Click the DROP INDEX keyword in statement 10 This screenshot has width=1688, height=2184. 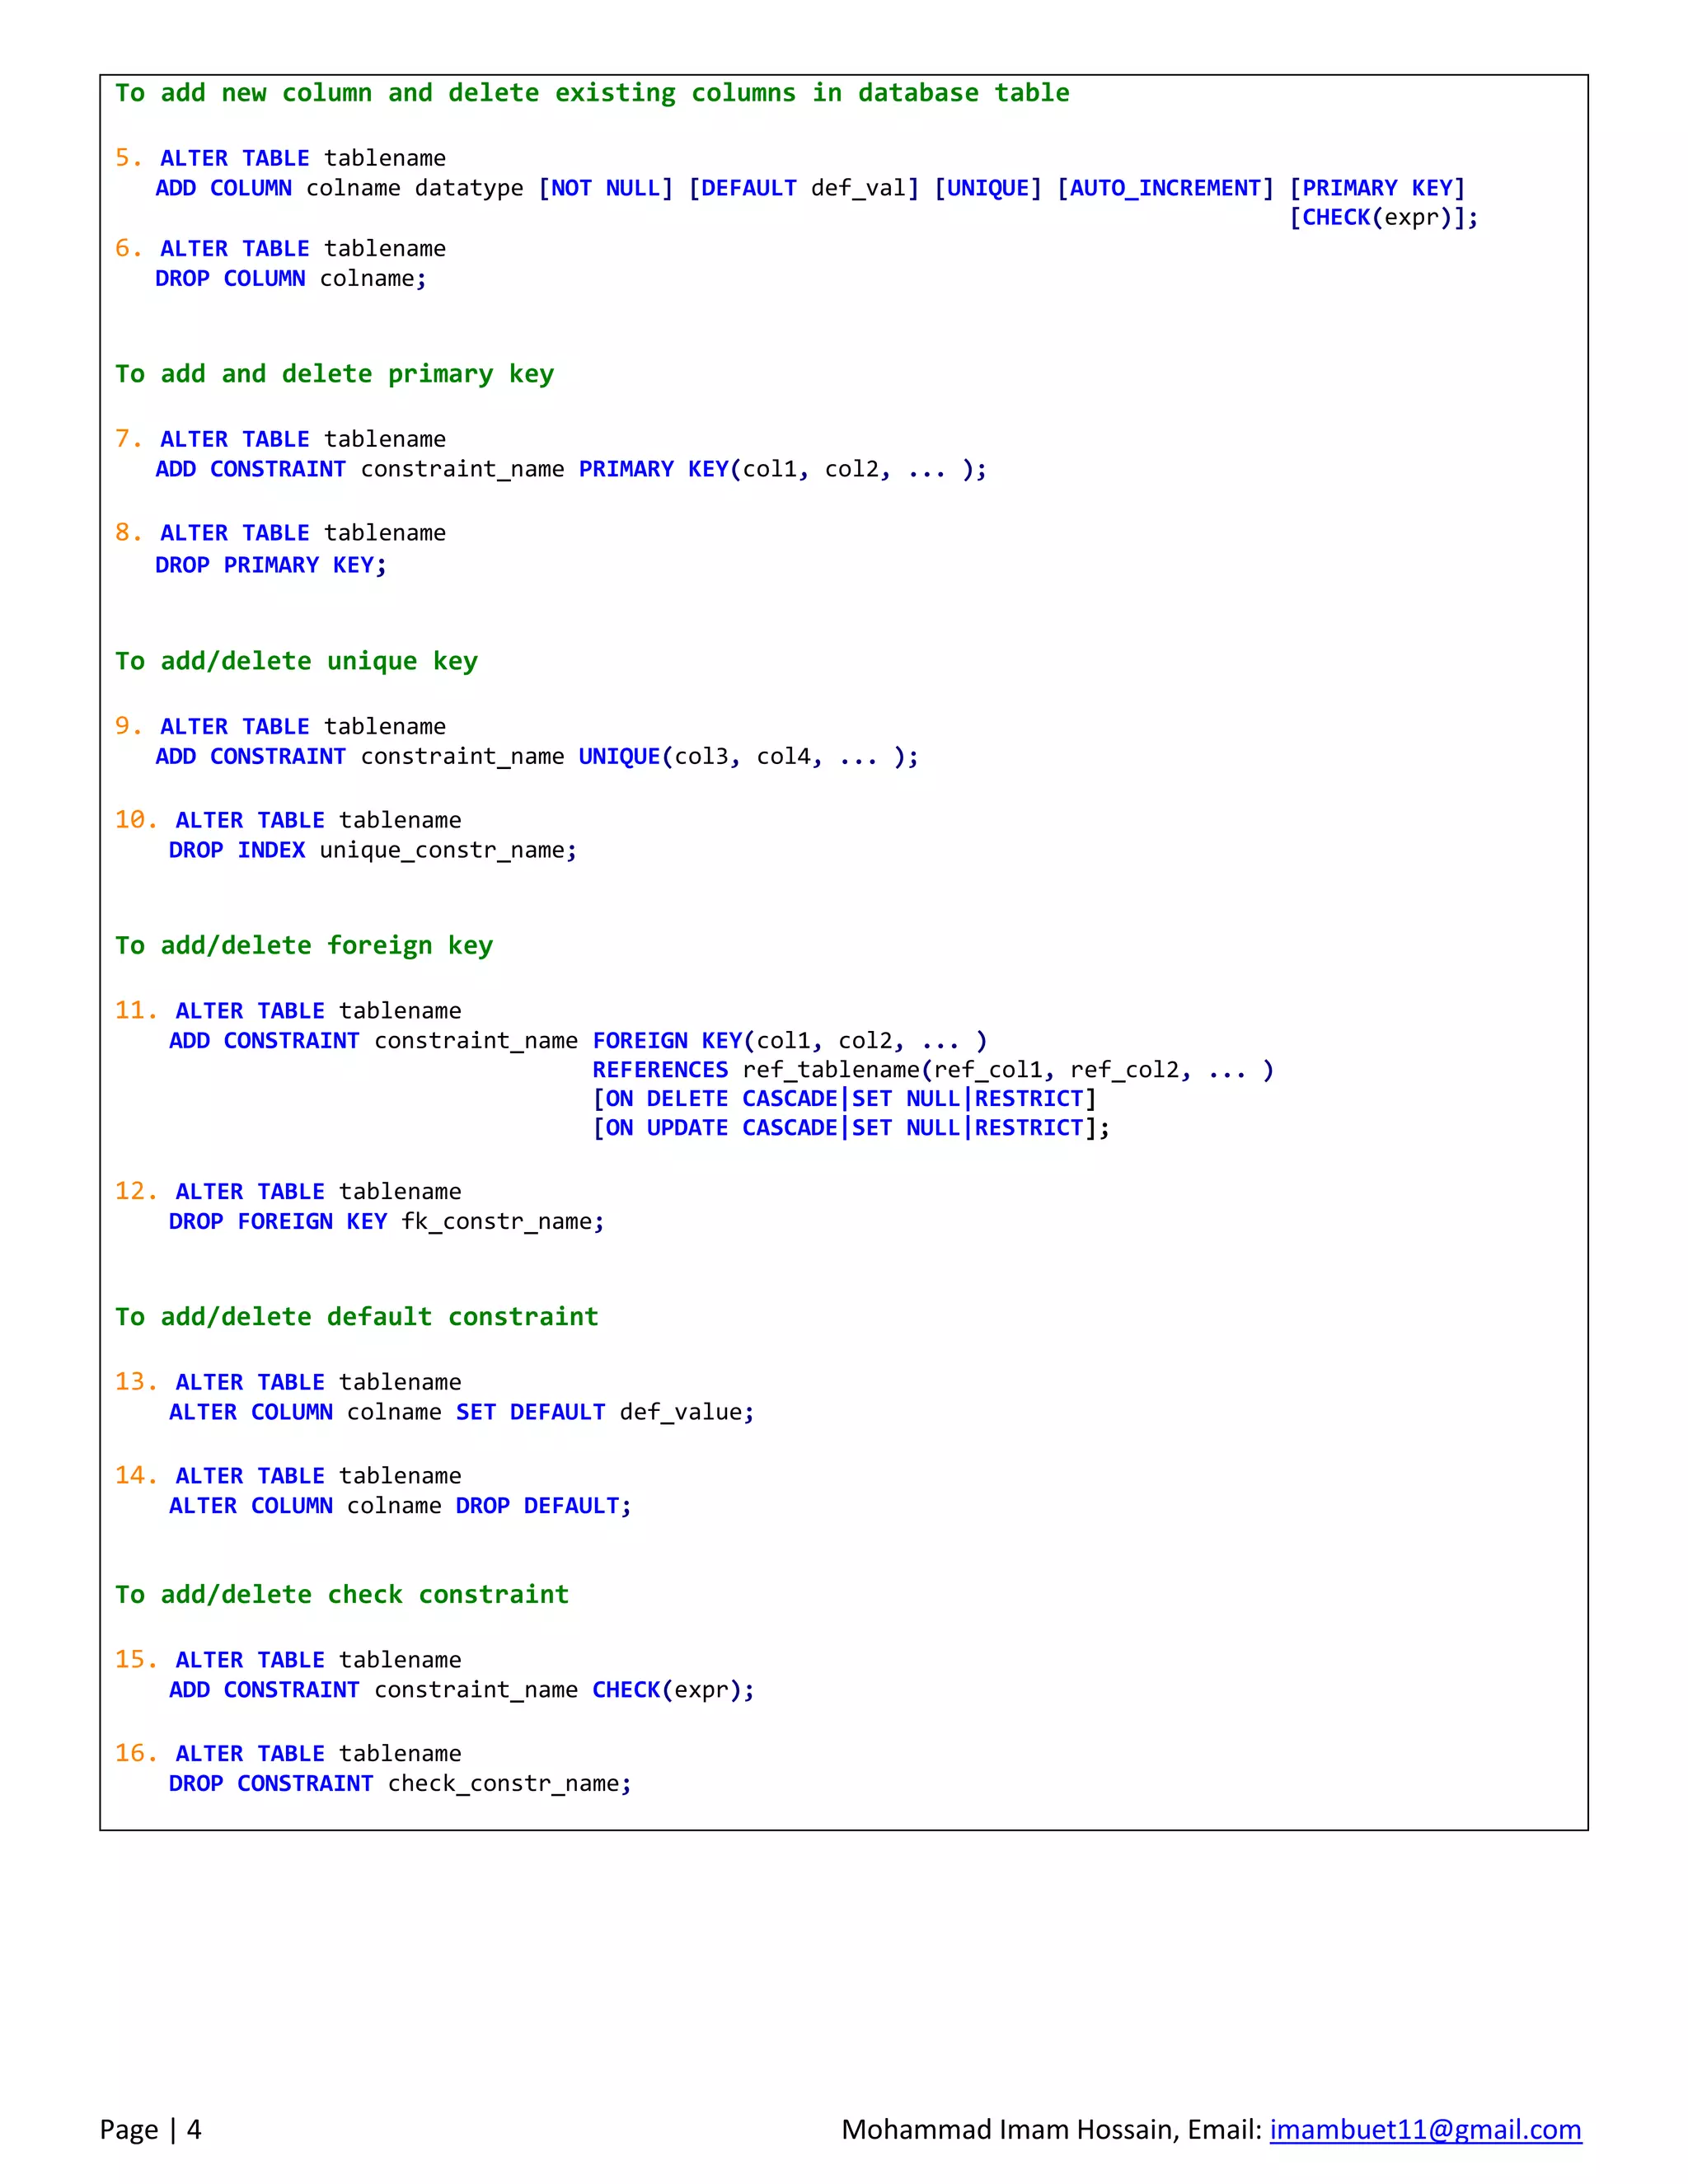click(237, 850)
